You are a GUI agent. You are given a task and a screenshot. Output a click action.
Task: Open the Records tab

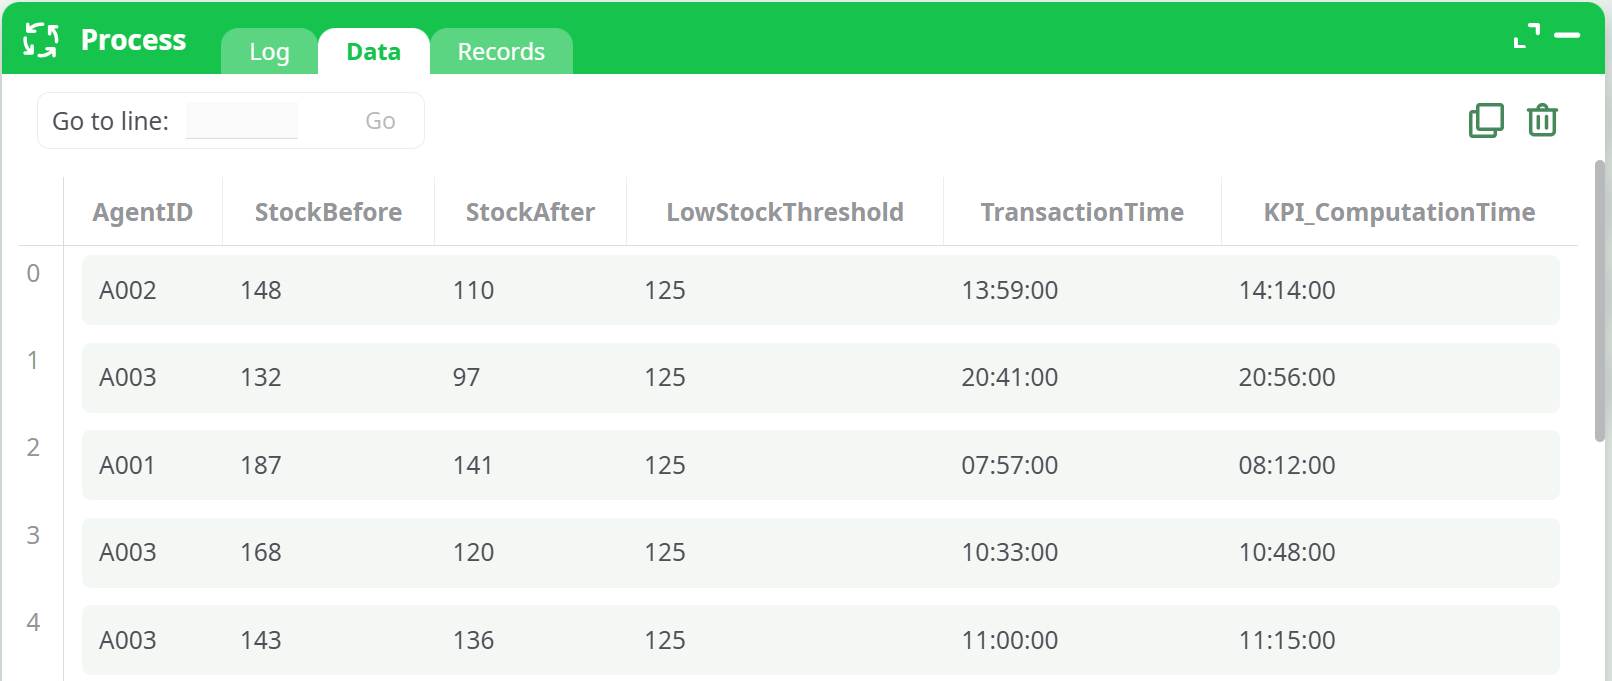coord(501,51)
